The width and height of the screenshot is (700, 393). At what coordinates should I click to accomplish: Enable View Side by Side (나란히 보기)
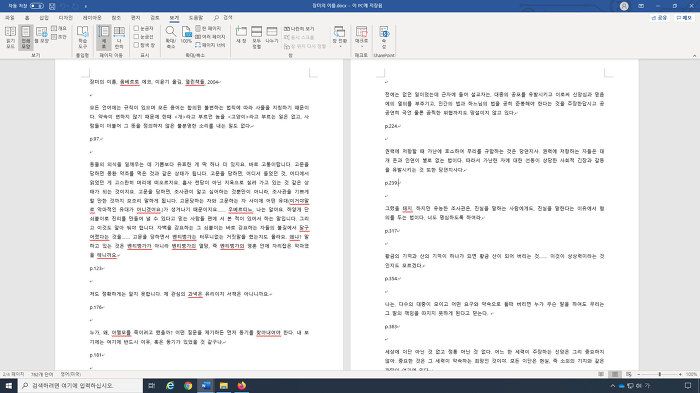[299, 29]
